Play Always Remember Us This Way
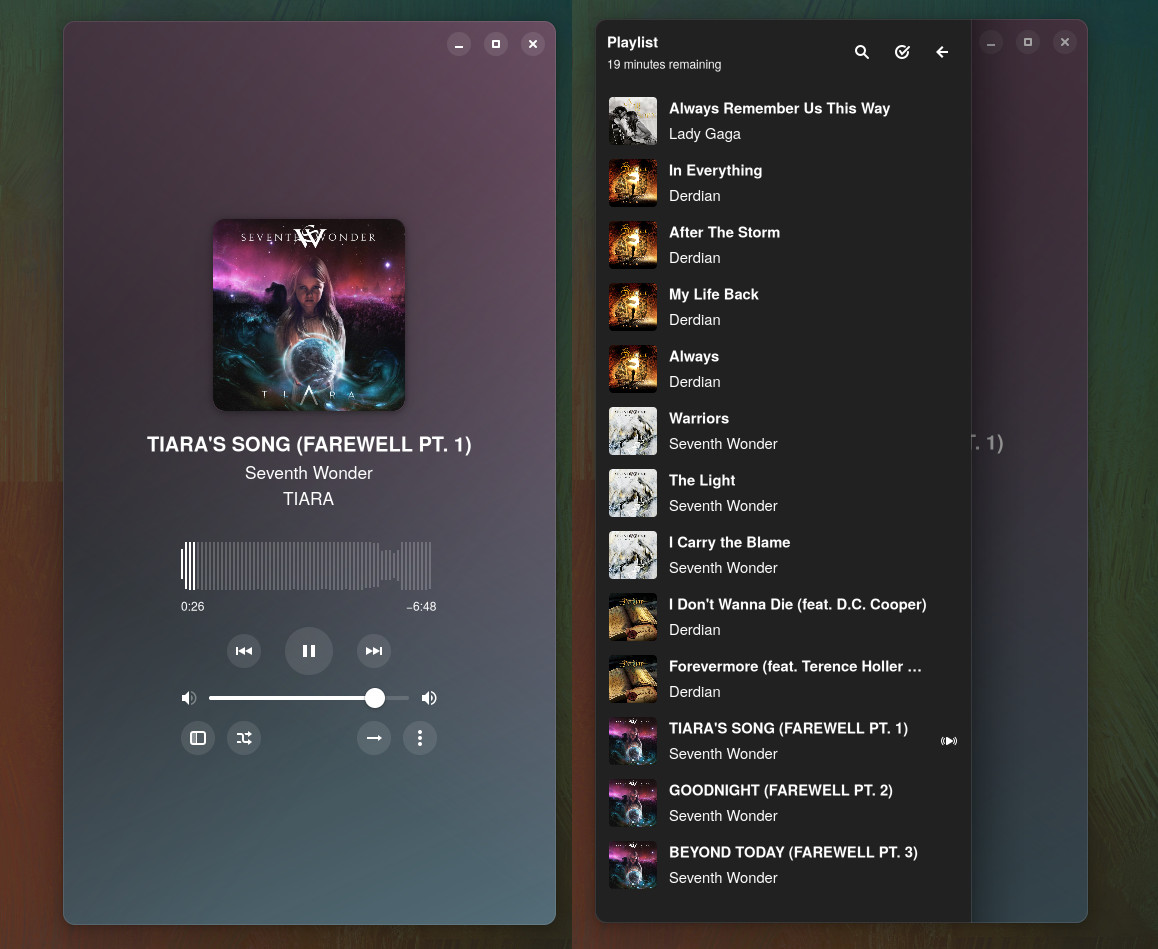This screenshot has width=1158, height=949. 783,121
